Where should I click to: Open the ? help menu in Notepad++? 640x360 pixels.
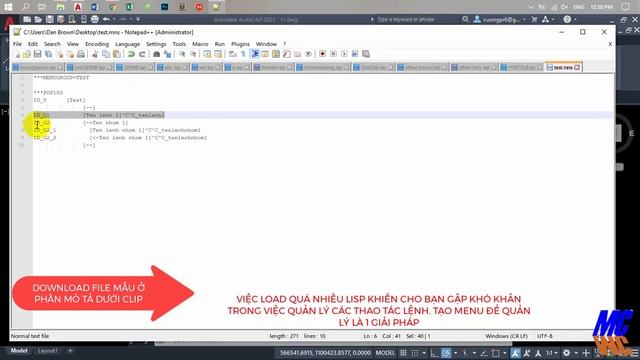tap(284, 44)
